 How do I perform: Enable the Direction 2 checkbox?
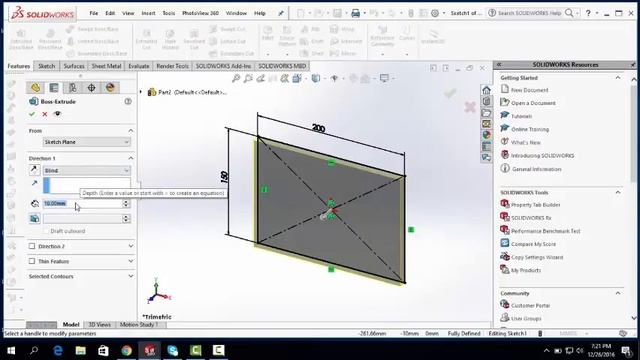click(32, 246)
